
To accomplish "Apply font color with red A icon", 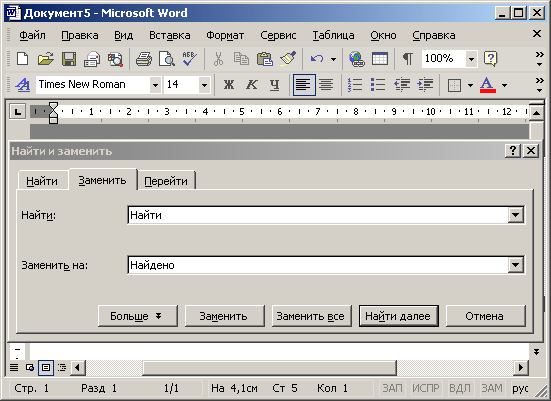I will pyautogui.click(x=488, y=85).
